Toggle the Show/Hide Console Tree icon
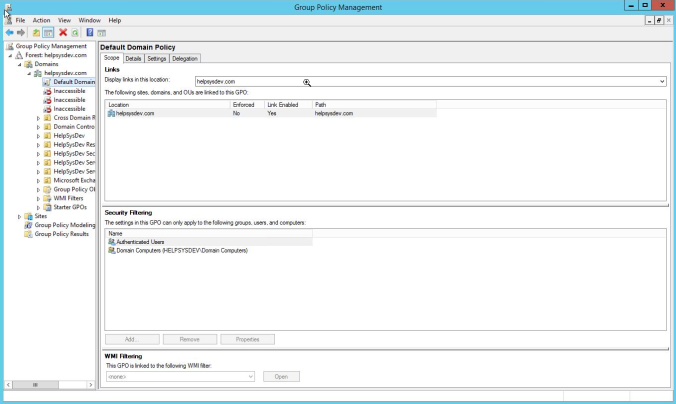 [48, 32]
